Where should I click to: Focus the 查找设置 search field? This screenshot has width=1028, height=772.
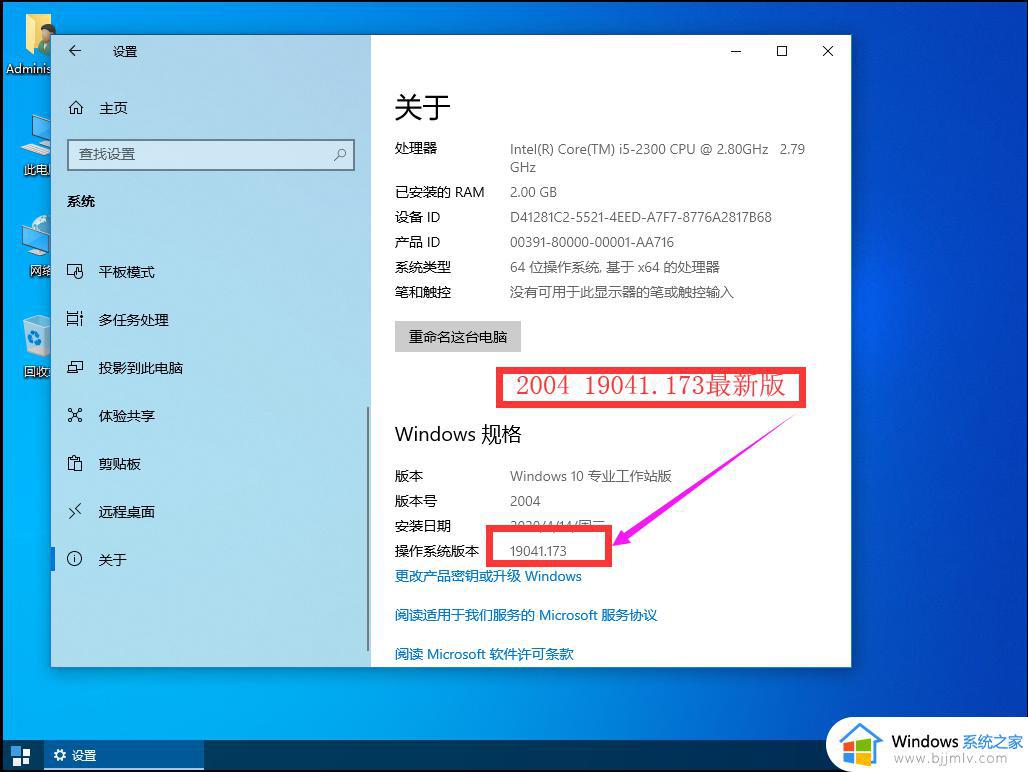pos(210,155)
